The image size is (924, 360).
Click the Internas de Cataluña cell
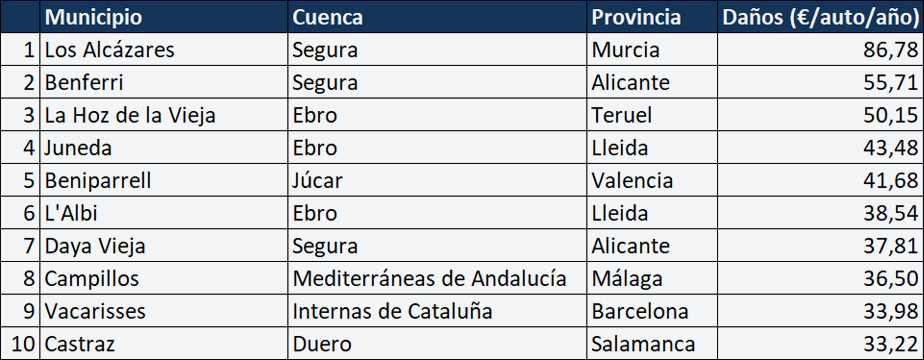pos(437,311)
